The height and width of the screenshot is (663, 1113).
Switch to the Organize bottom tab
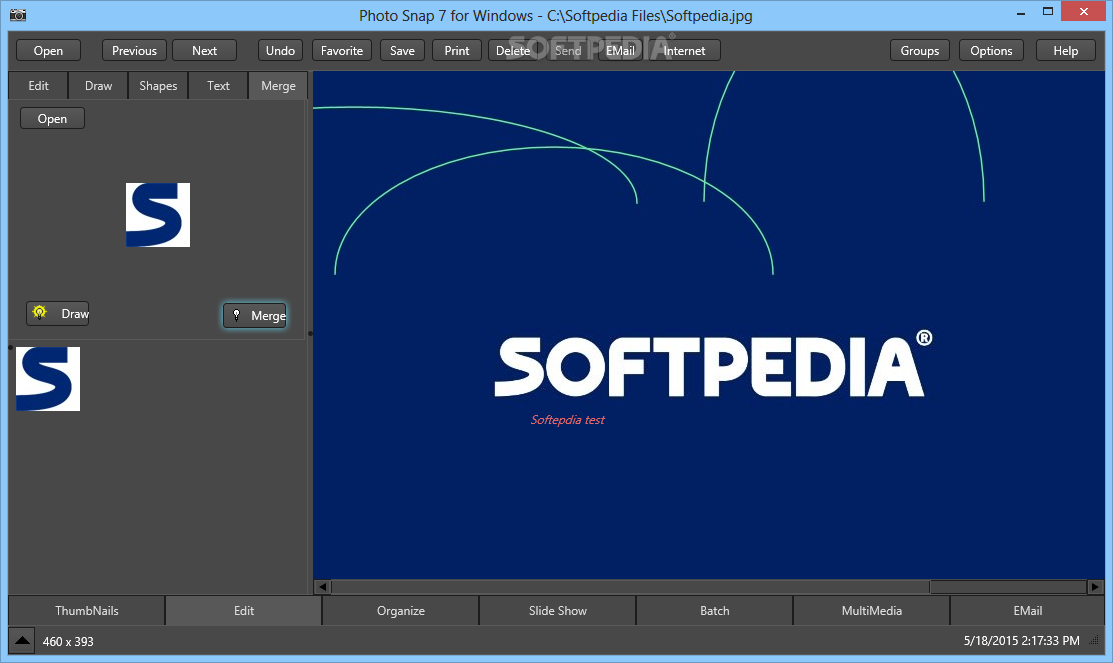click(400, 610)
